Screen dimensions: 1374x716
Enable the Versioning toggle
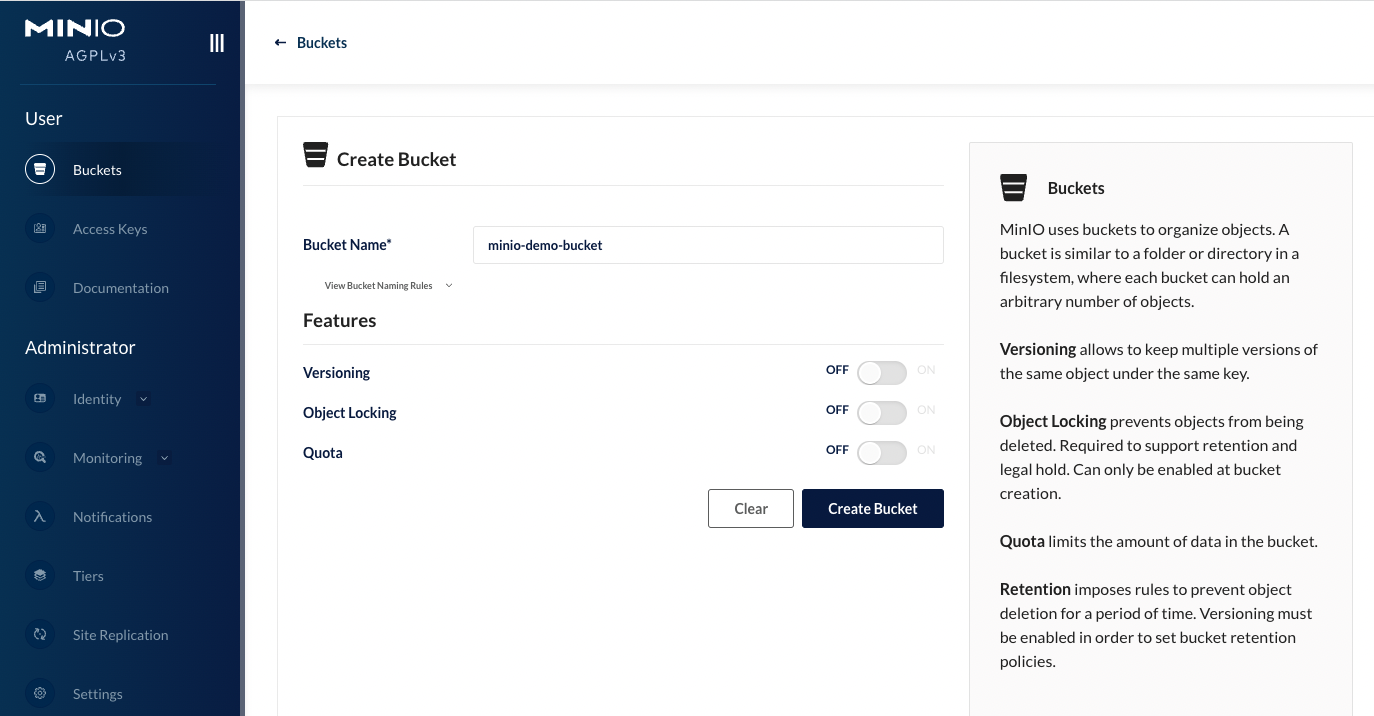pyautogui.click(x=881, y=371)
